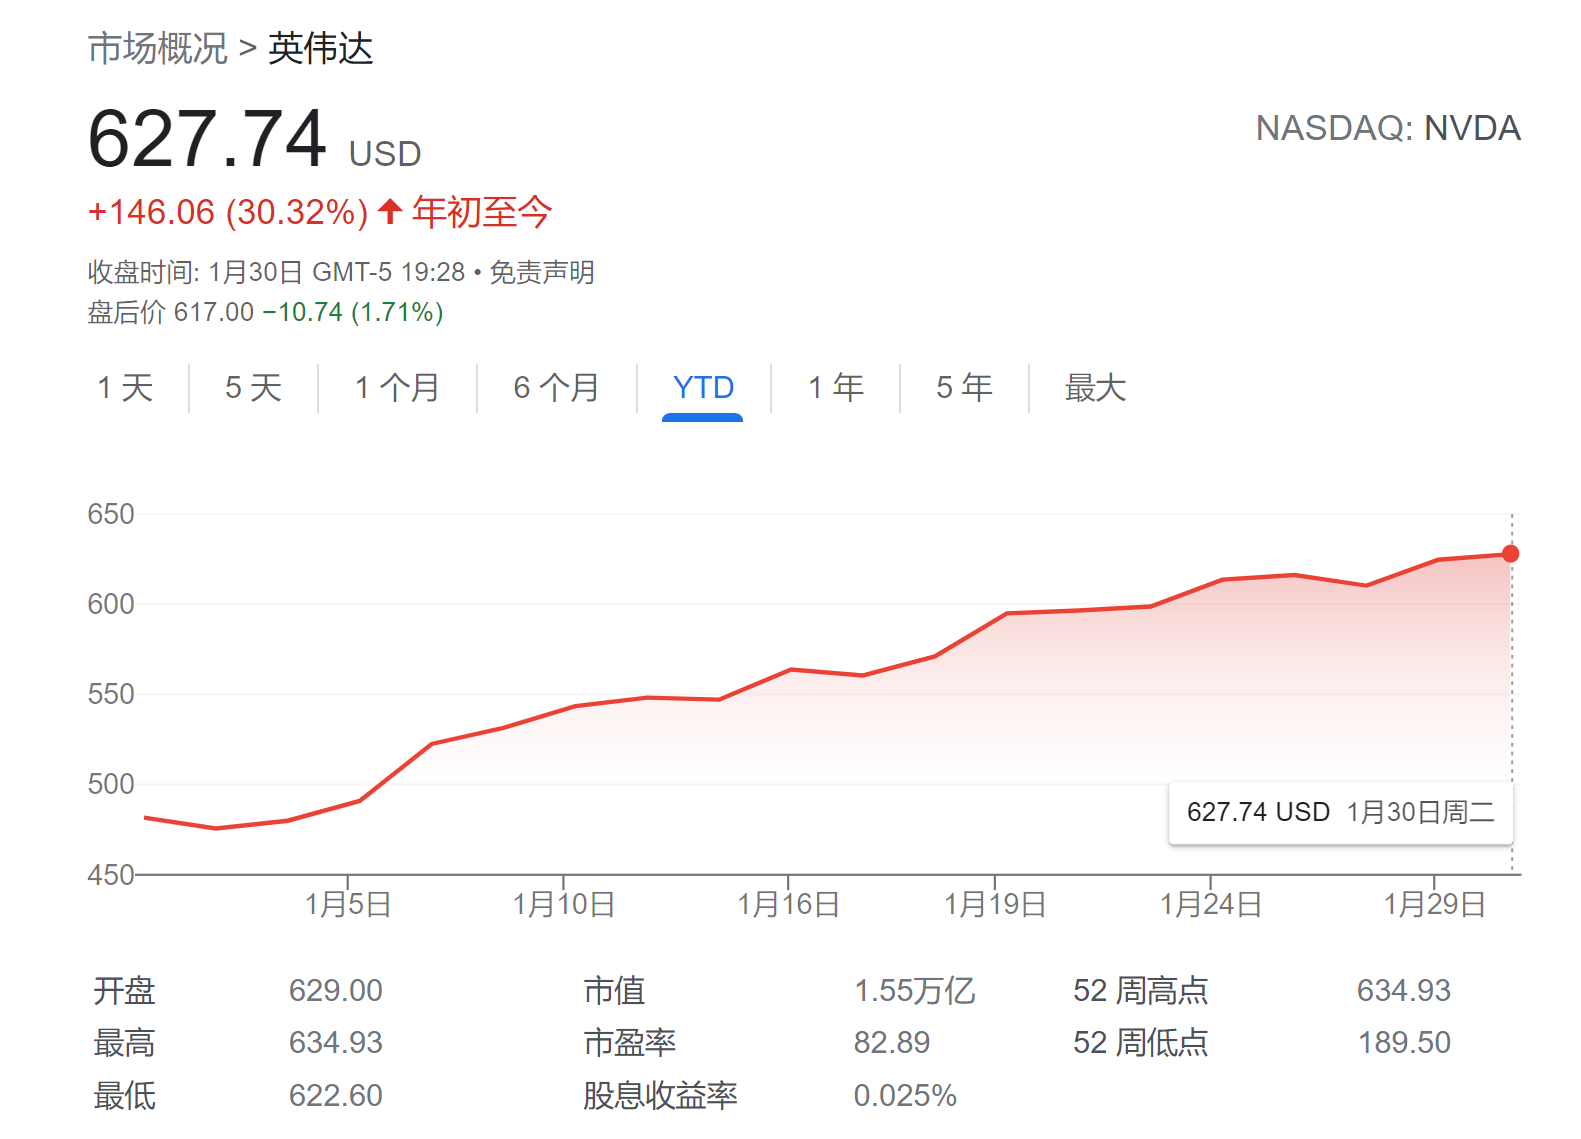
Task: Click the 52 周高点 value 634.93
Action: pyautogui.click(x=1404, y=991)
